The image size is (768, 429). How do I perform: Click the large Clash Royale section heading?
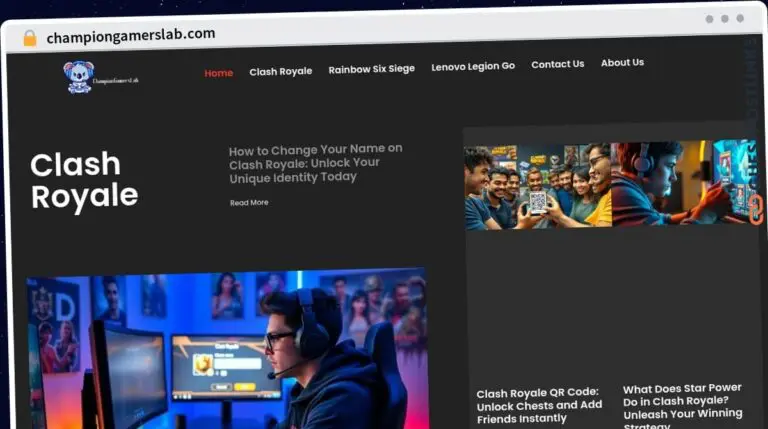pyautogui.click(x=84, y=180)
